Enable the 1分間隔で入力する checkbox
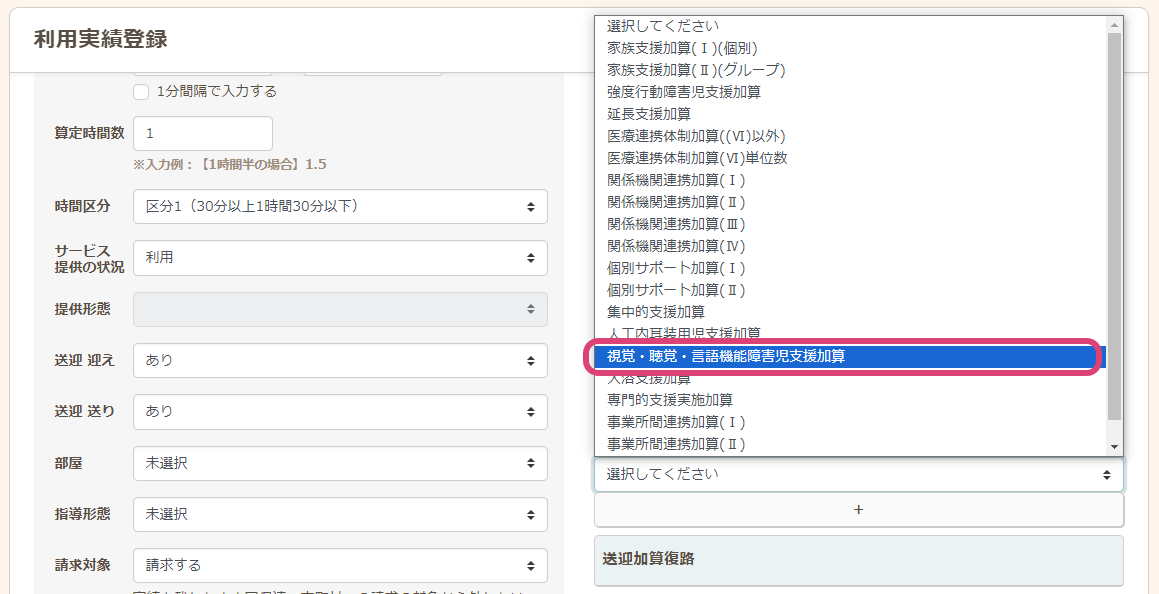The width and height of the screenshot is (1159, 594). coord(142,92)
